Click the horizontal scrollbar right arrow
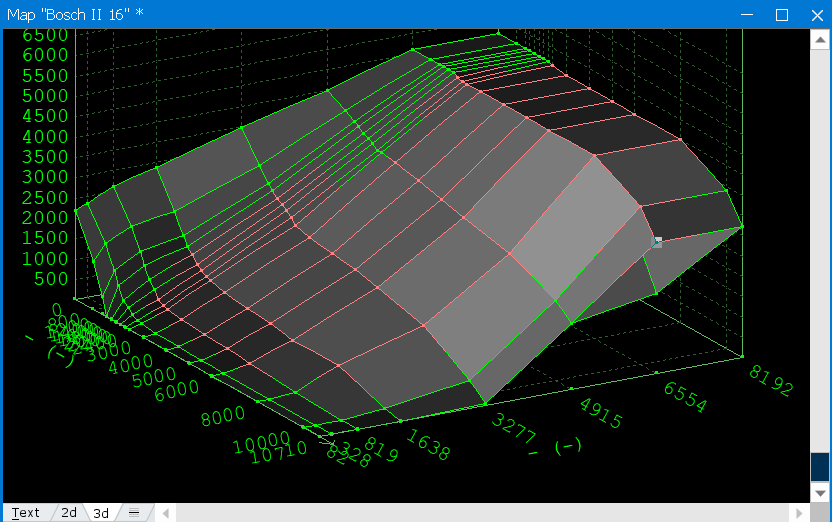 798,513
